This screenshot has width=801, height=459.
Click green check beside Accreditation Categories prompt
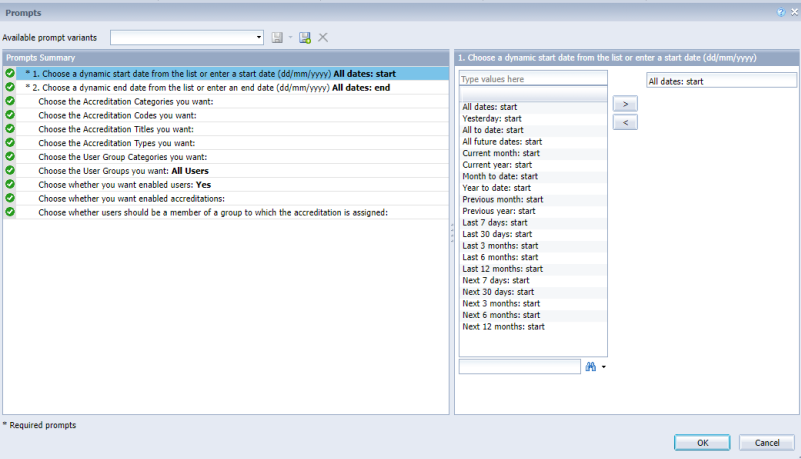pyautogui.click(x=10, y=102)
